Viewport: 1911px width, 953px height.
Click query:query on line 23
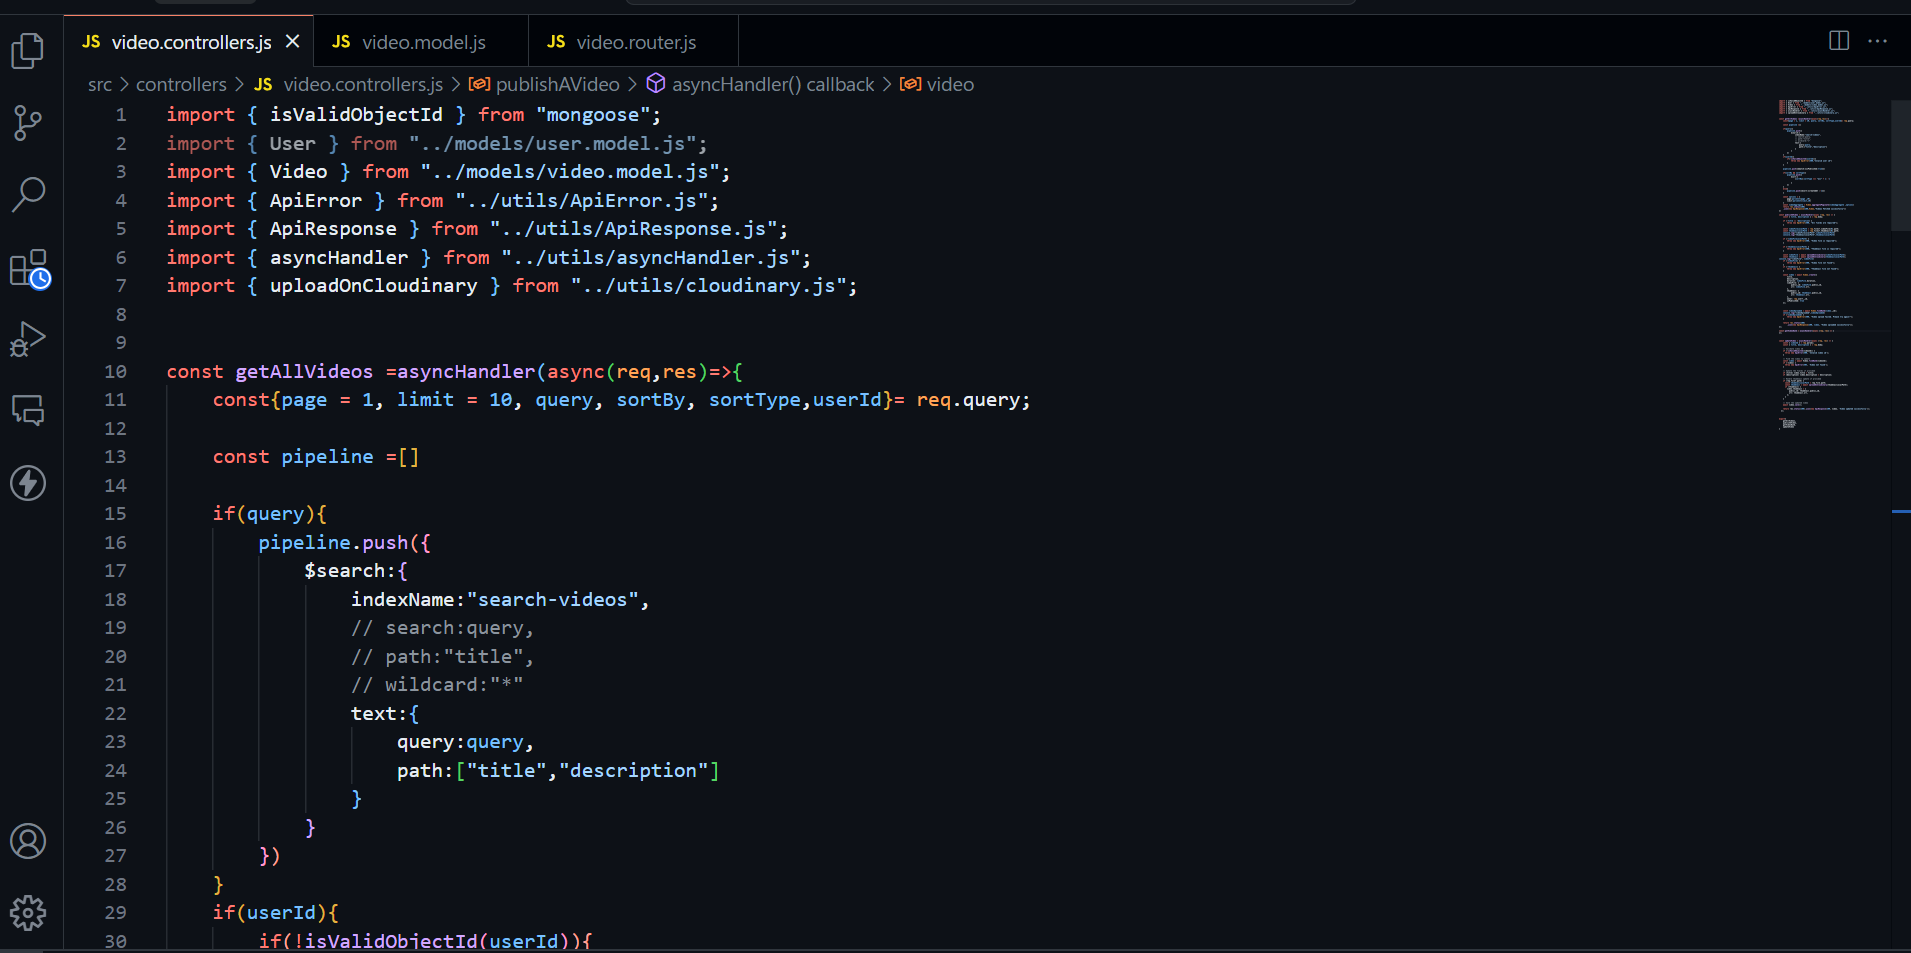tap(460, 742)
